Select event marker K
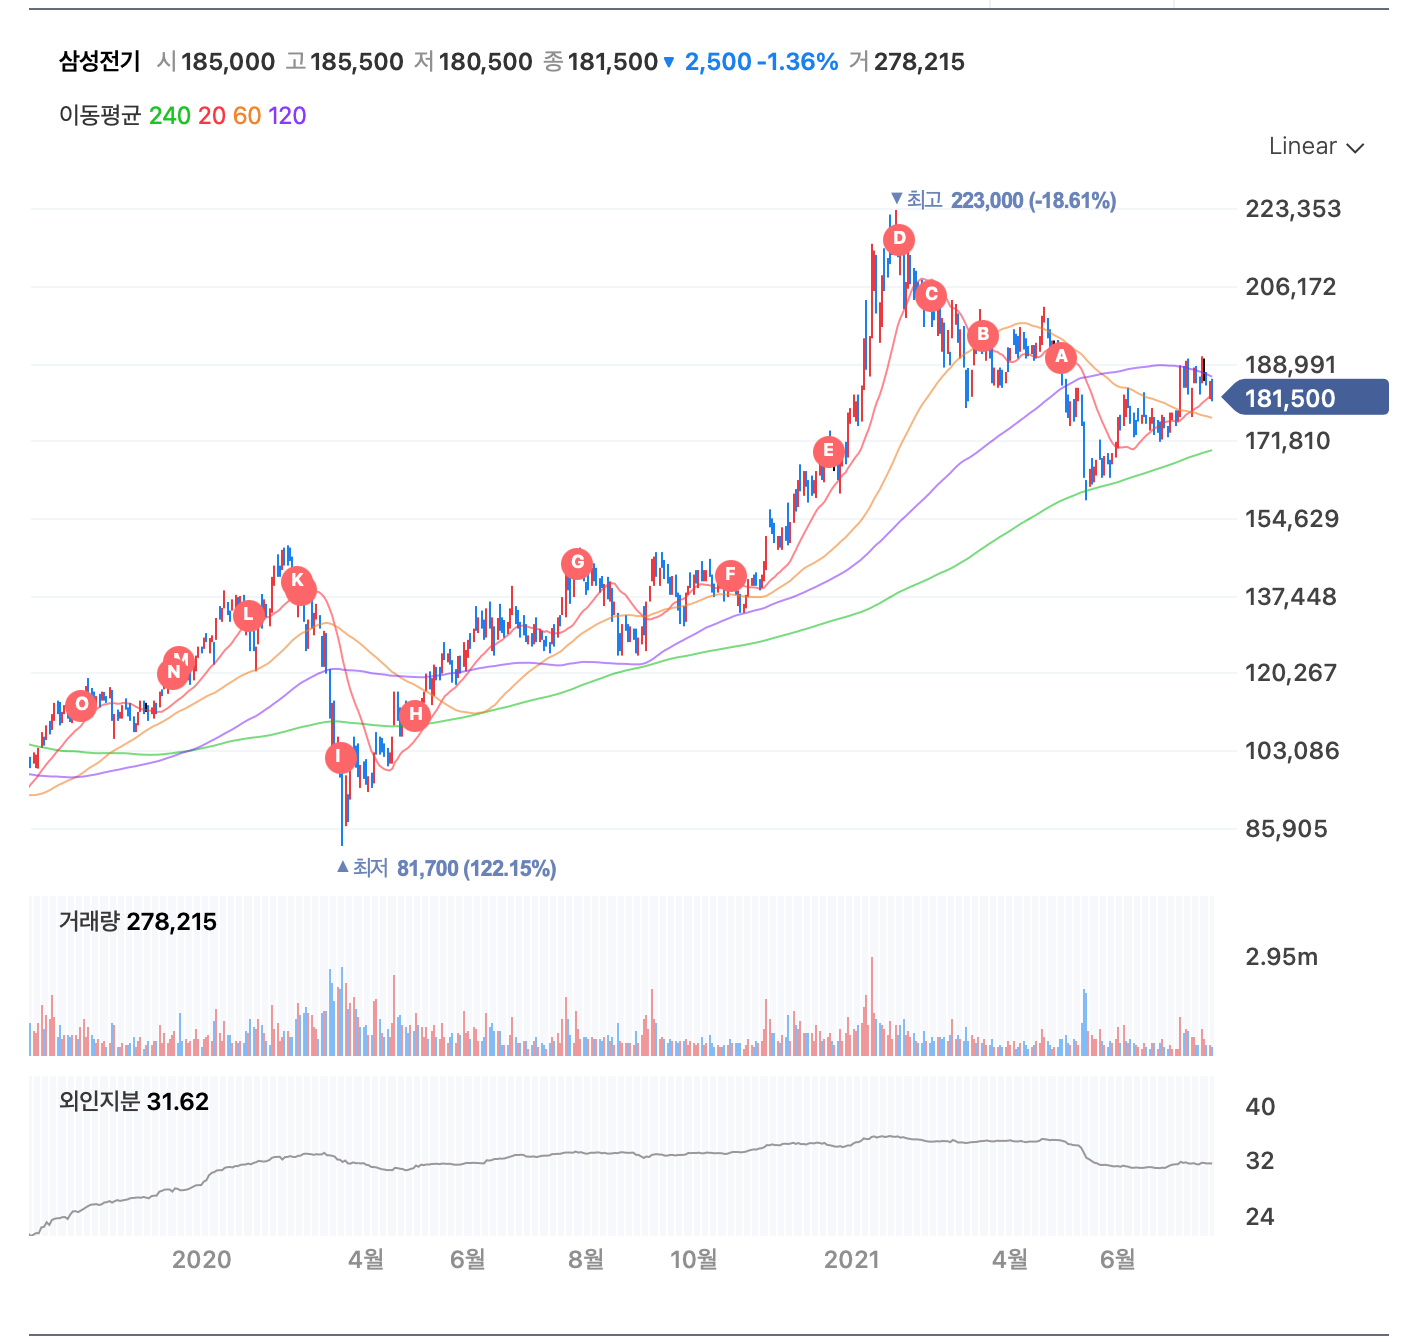This screenshot has height=1342, width=1420. click(297, 581)
